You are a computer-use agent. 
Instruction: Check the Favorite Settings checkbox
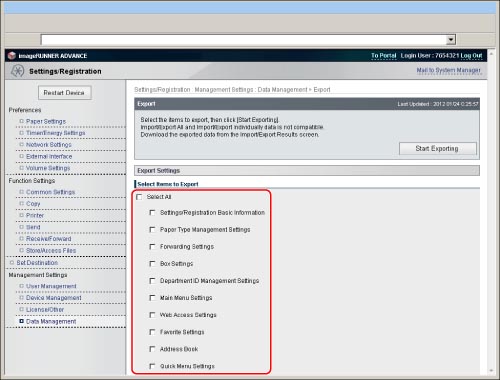pyautogui.click(x=152, y=332)
